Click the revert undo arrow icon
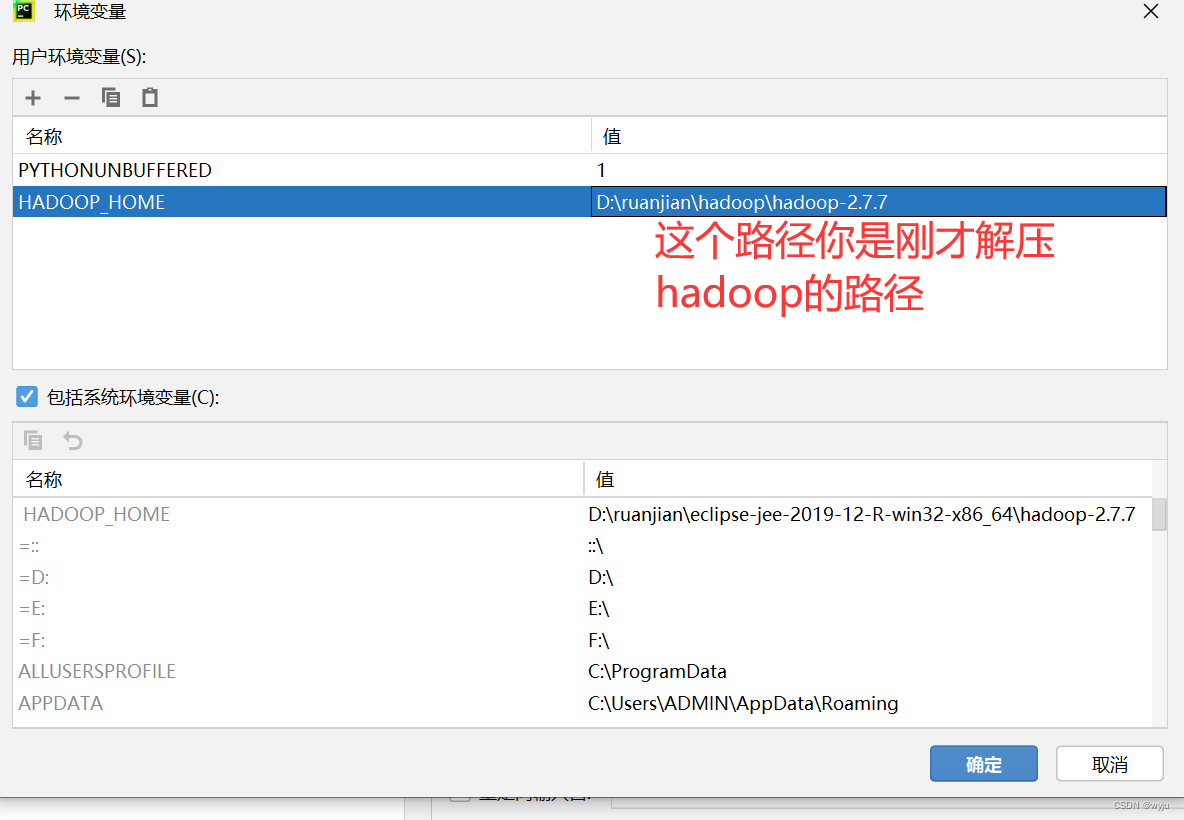Screen dimensions: 1184x820 72,440
